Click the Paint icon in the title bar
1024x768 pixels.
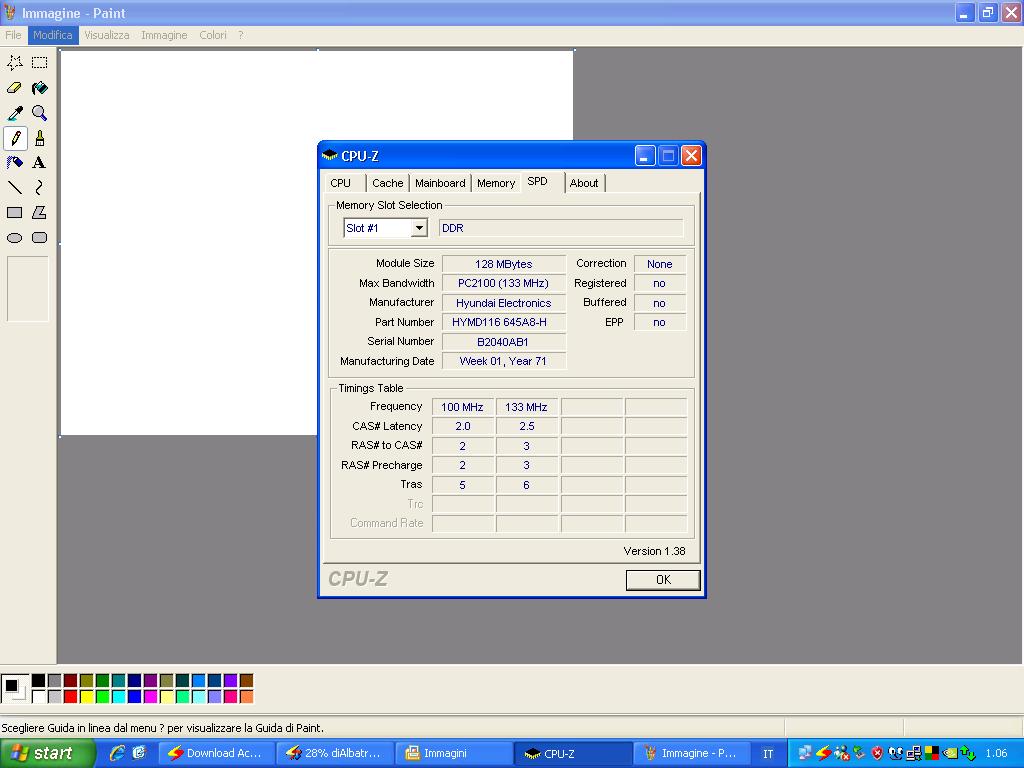pyautogui.click(x=10, y=12)
